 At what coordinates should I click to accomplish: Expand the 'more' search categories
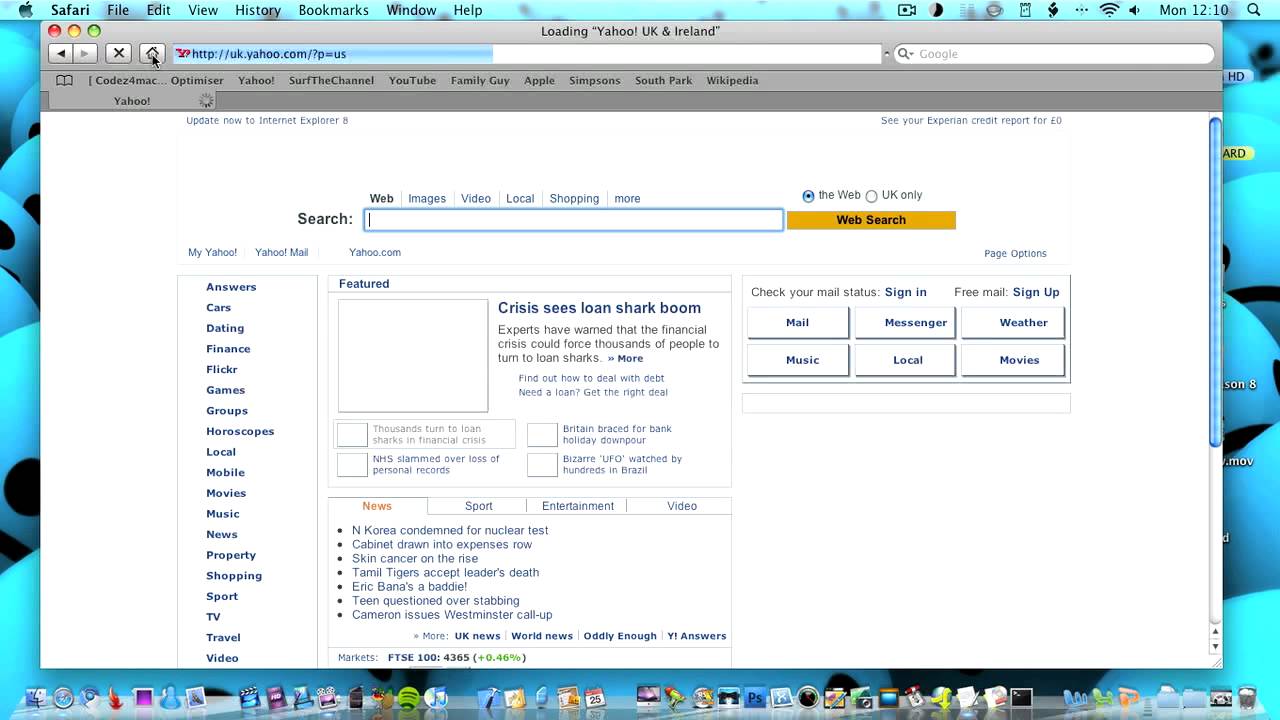coord(627,199)
